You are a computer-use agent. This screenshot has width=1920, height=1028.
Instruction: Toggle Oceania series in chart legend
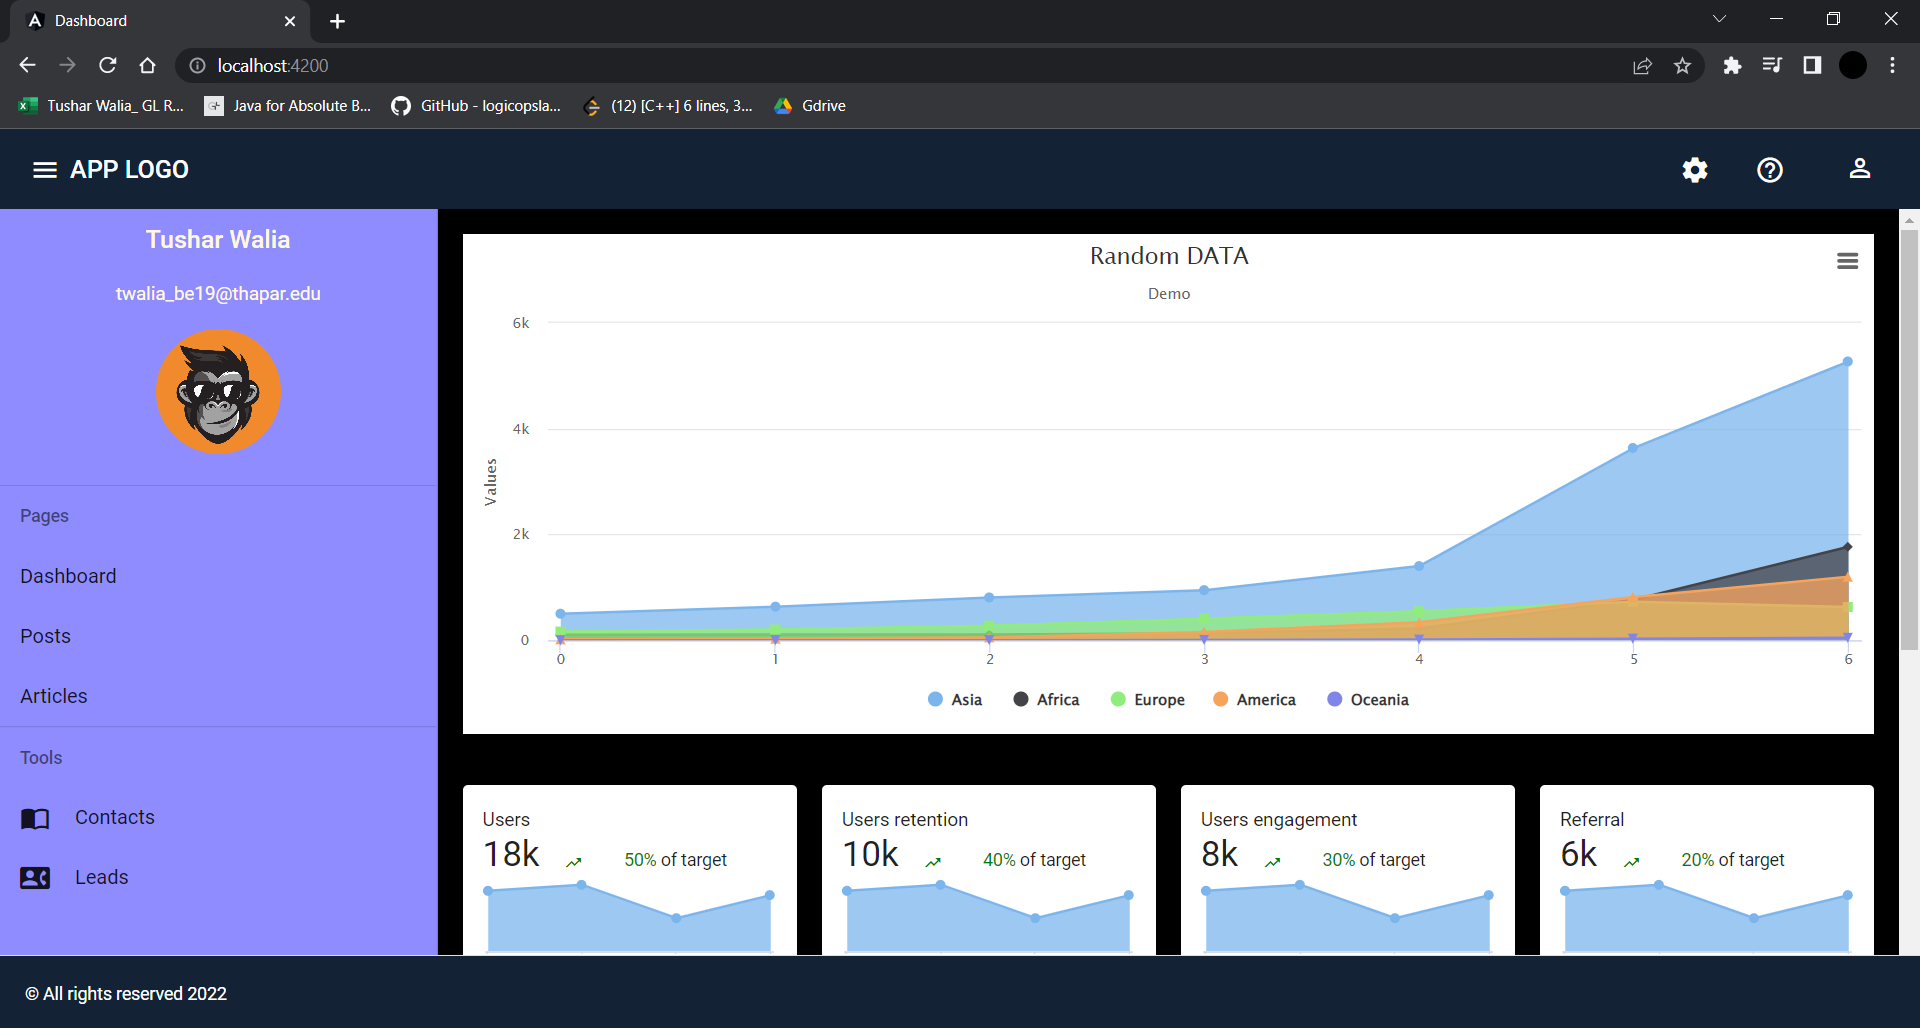(1368, 700)
